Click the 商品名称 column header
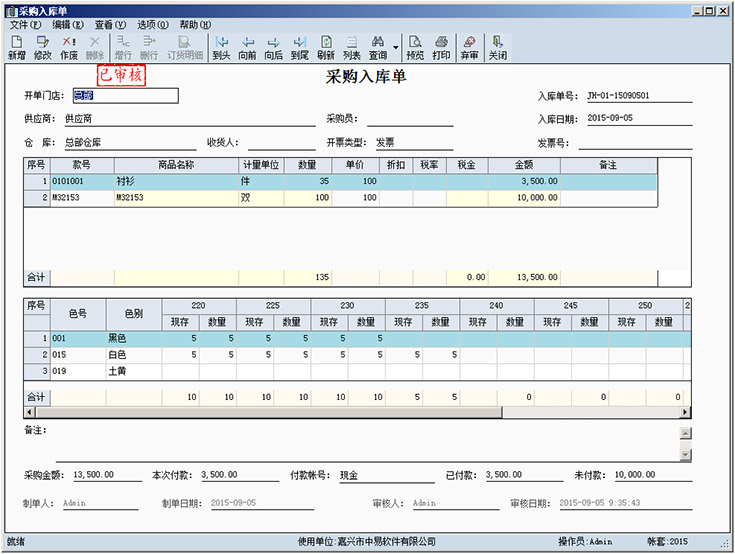The image size is (735, 554). pyautogui.click(x=176, y=165)
